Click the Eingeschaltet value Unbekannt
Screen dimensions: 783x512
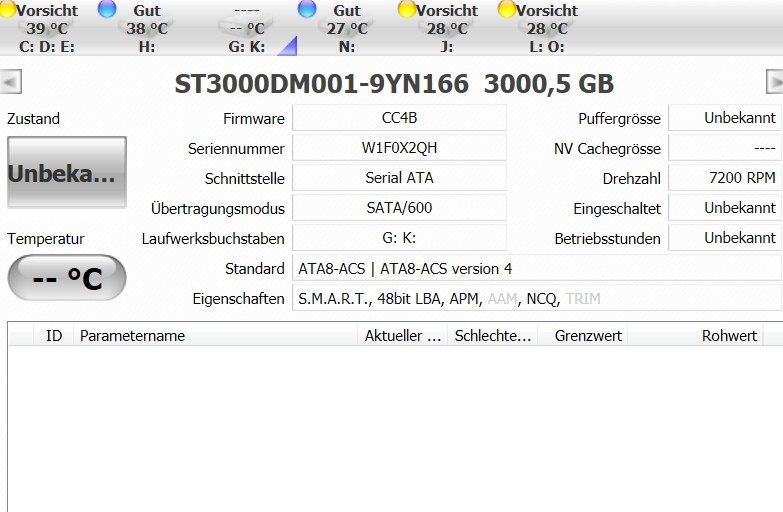[726, 208]
